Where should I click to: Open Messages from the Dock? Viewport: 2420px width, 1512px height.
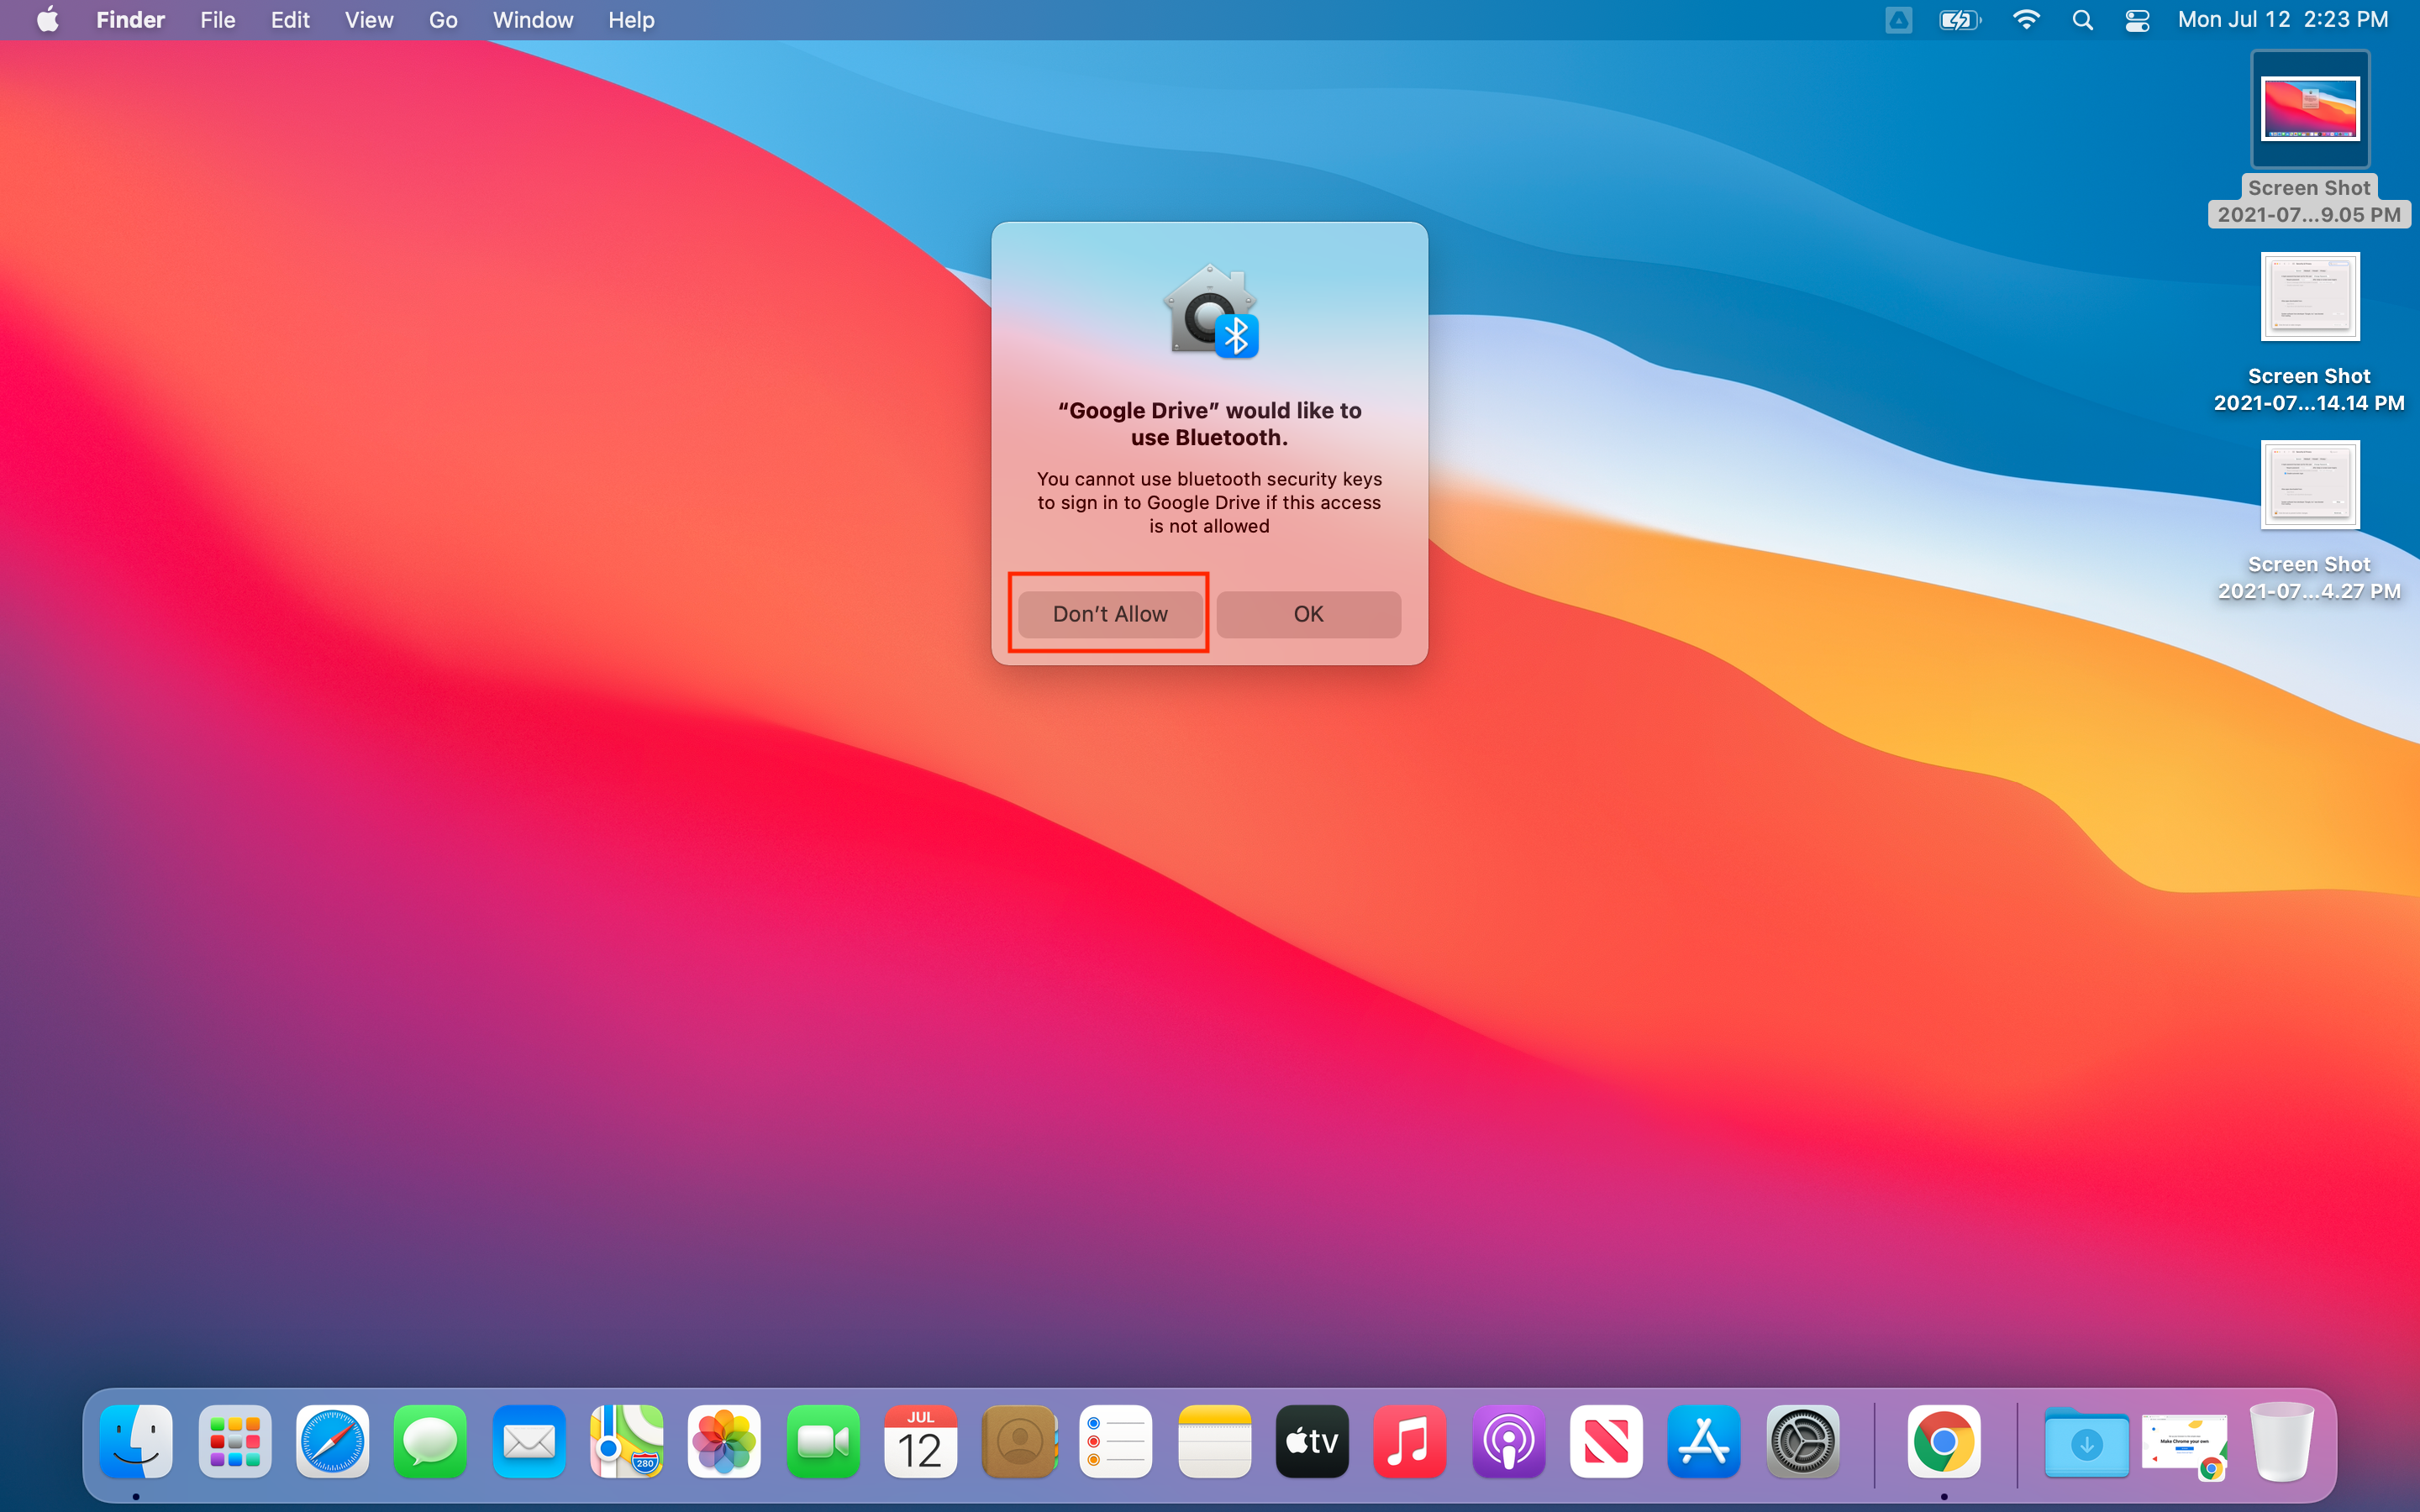coord(431,1442)
